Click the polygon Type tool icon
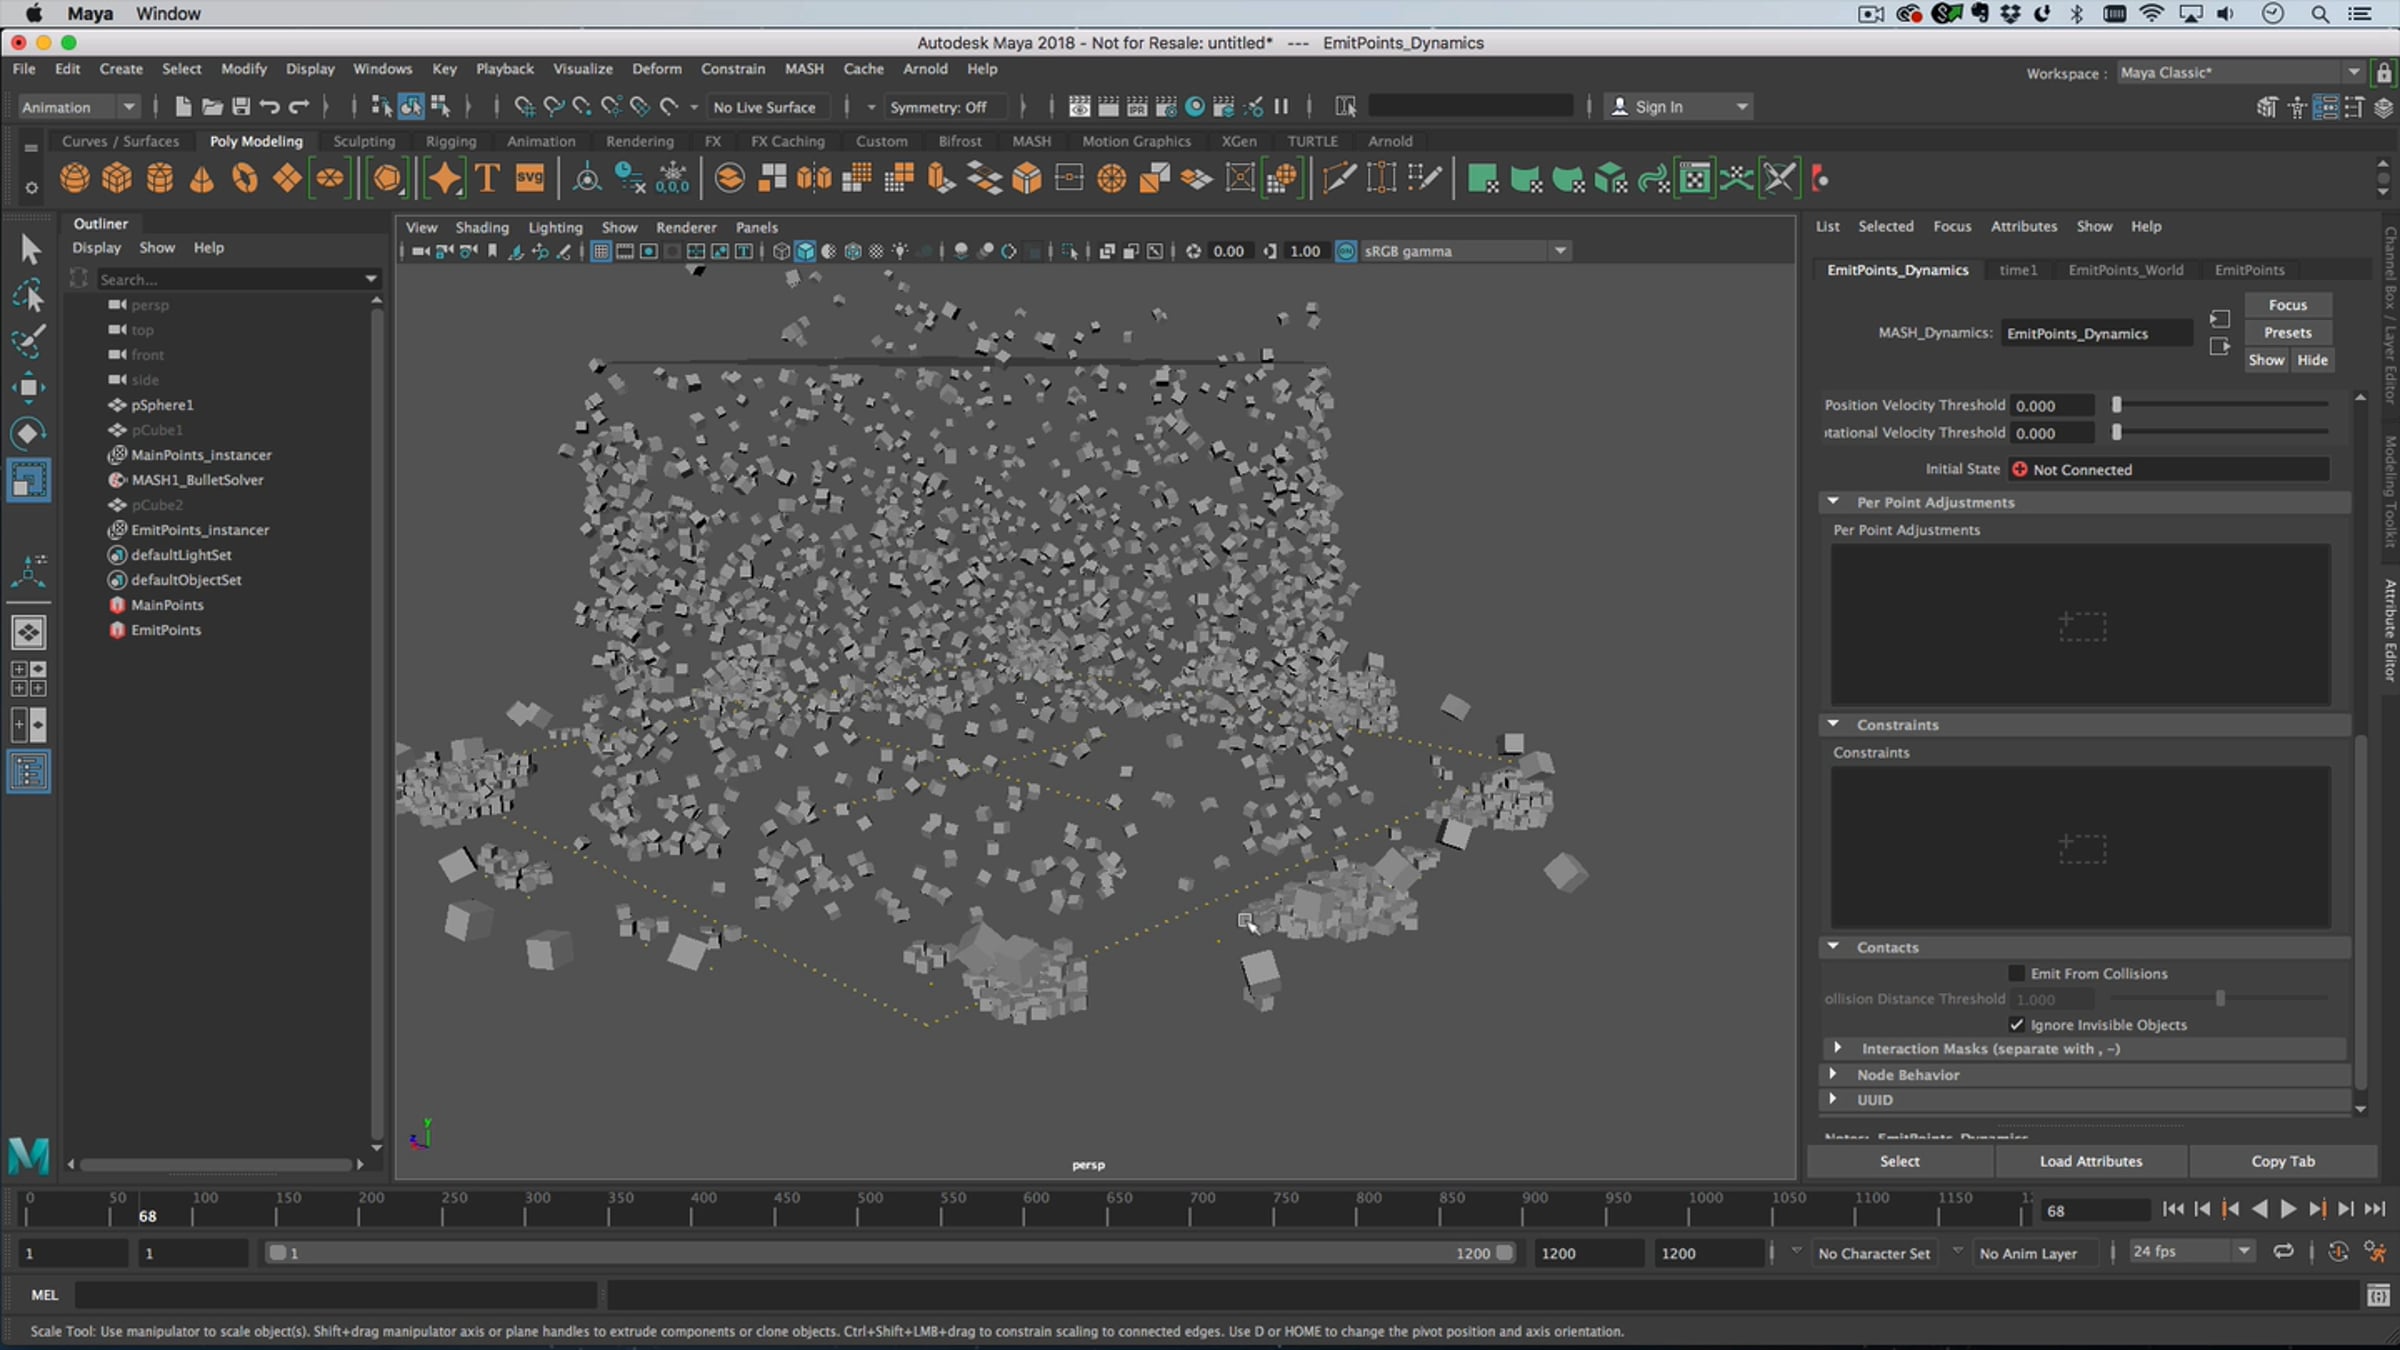 487,179
